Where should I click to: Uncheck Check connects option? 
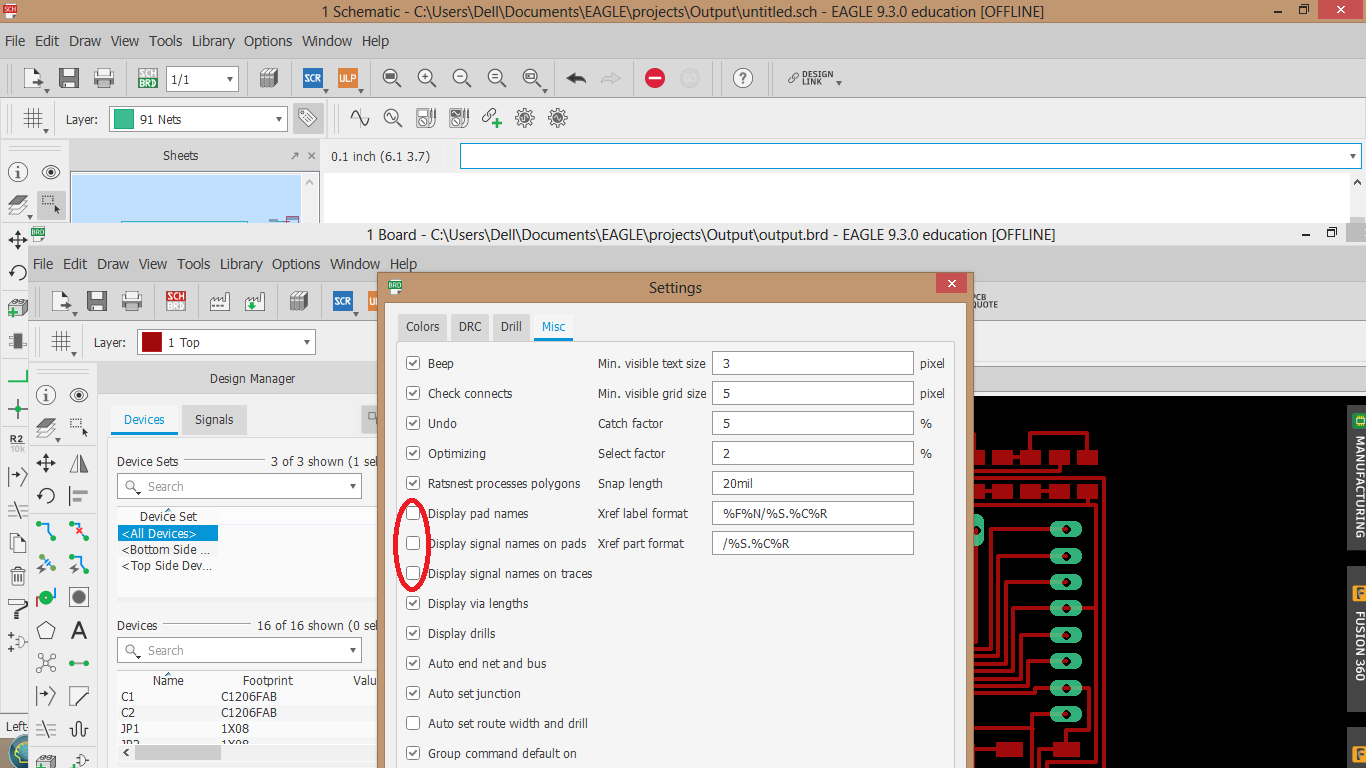tap(413, 393)
